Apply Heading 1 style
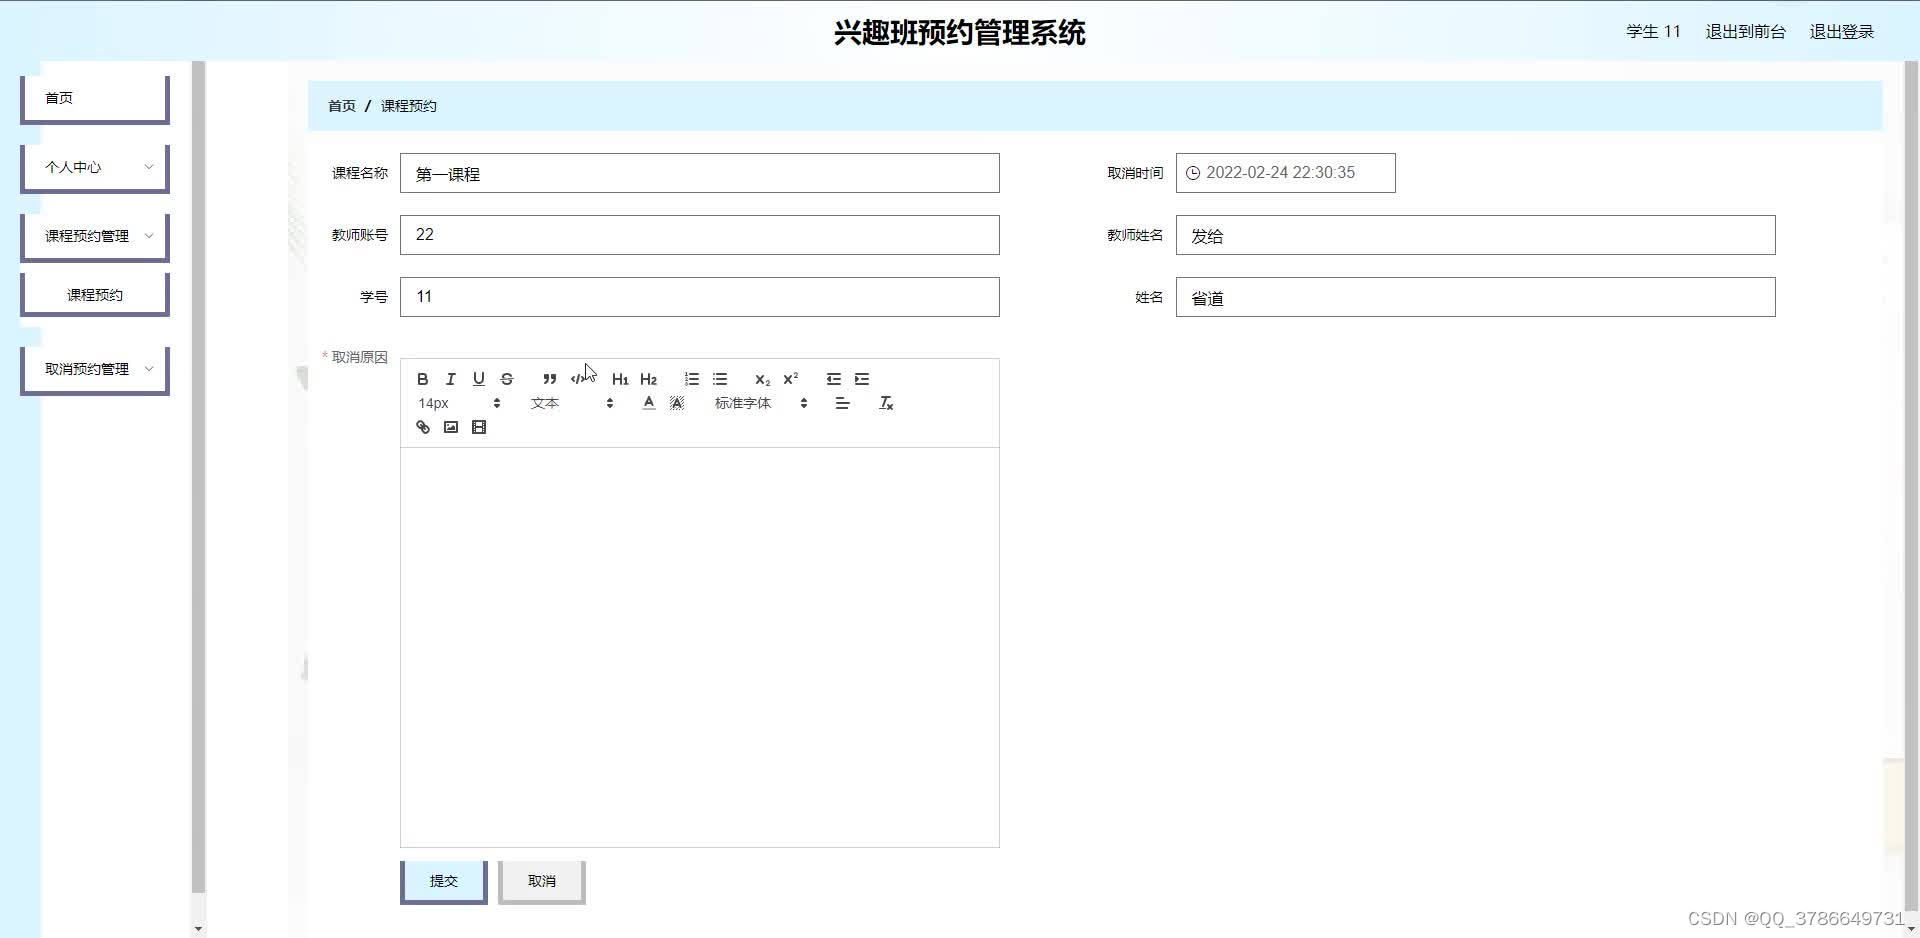Image resolution: width=1920 pixels, height=938 pixels. coord(620,379)
